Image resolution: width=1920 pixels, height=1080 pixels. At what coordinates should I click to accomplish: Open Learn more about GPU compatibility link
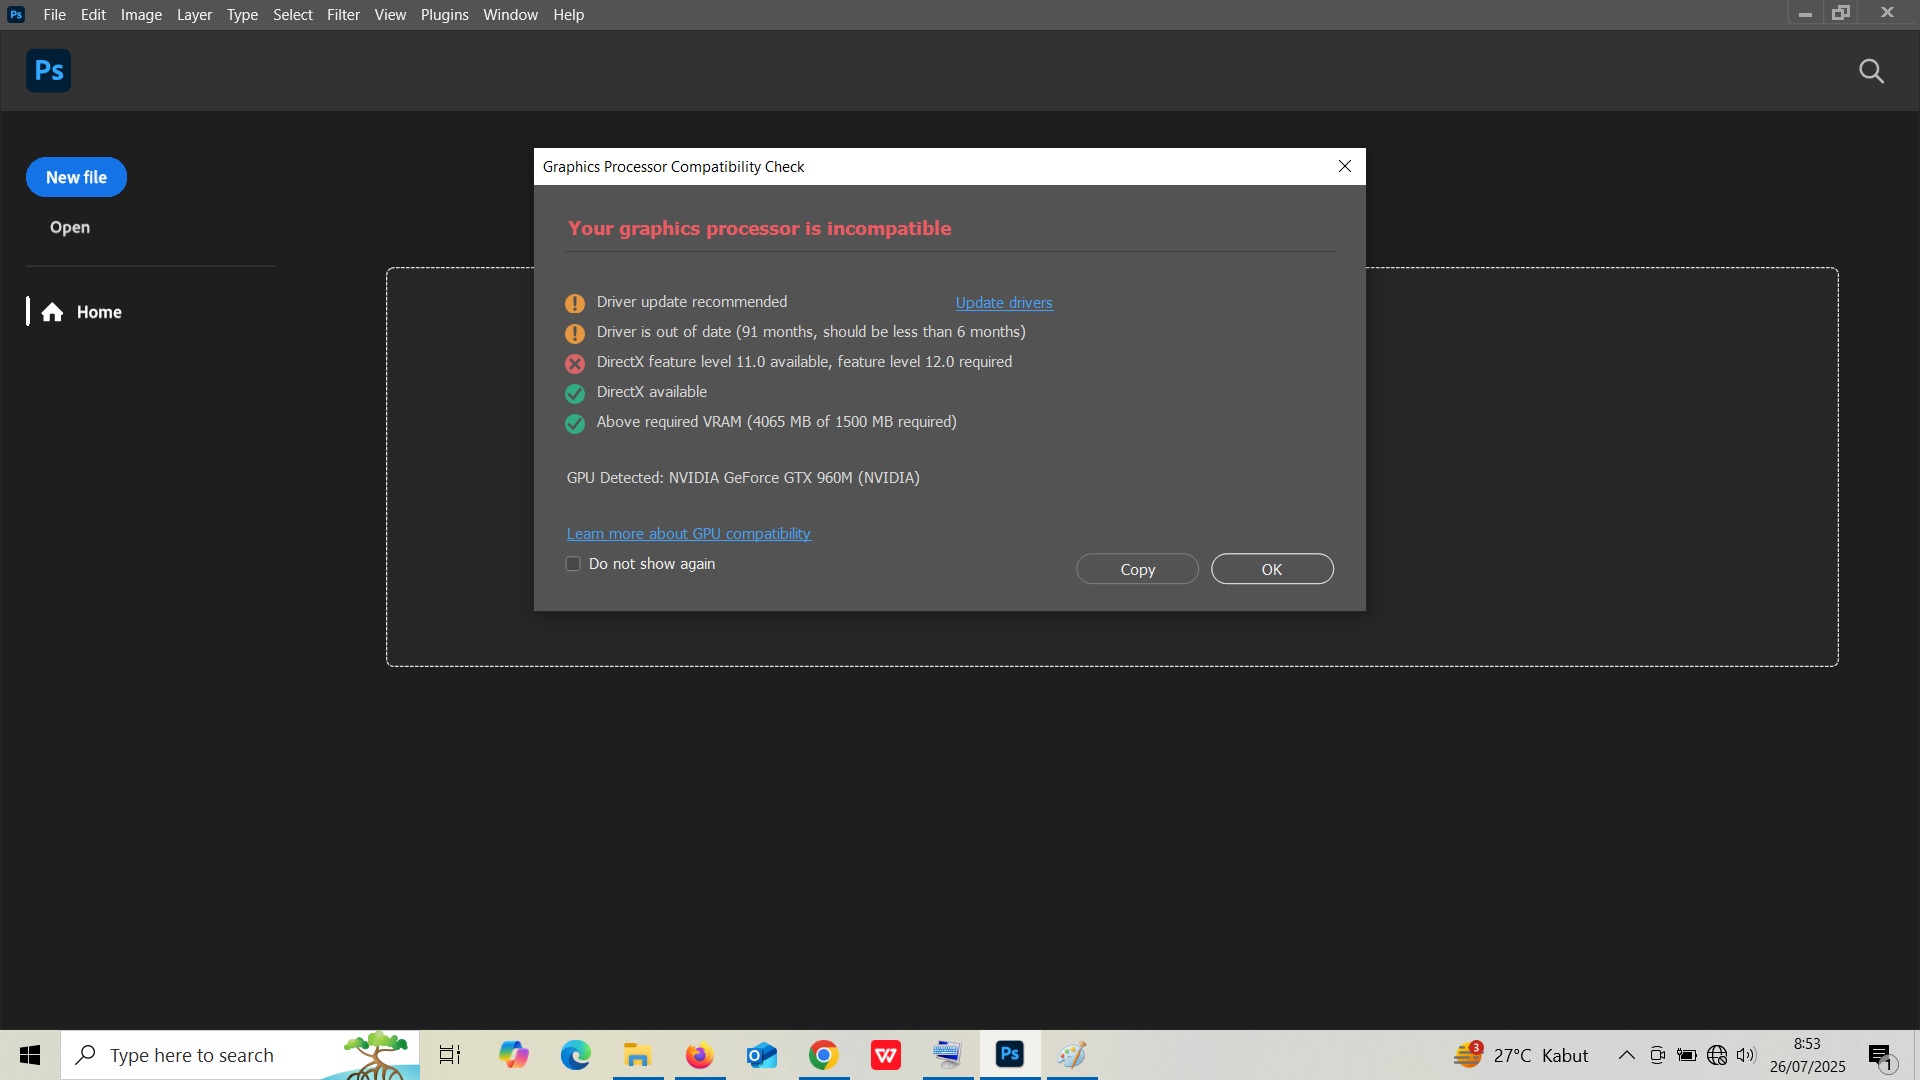point(688,534)
